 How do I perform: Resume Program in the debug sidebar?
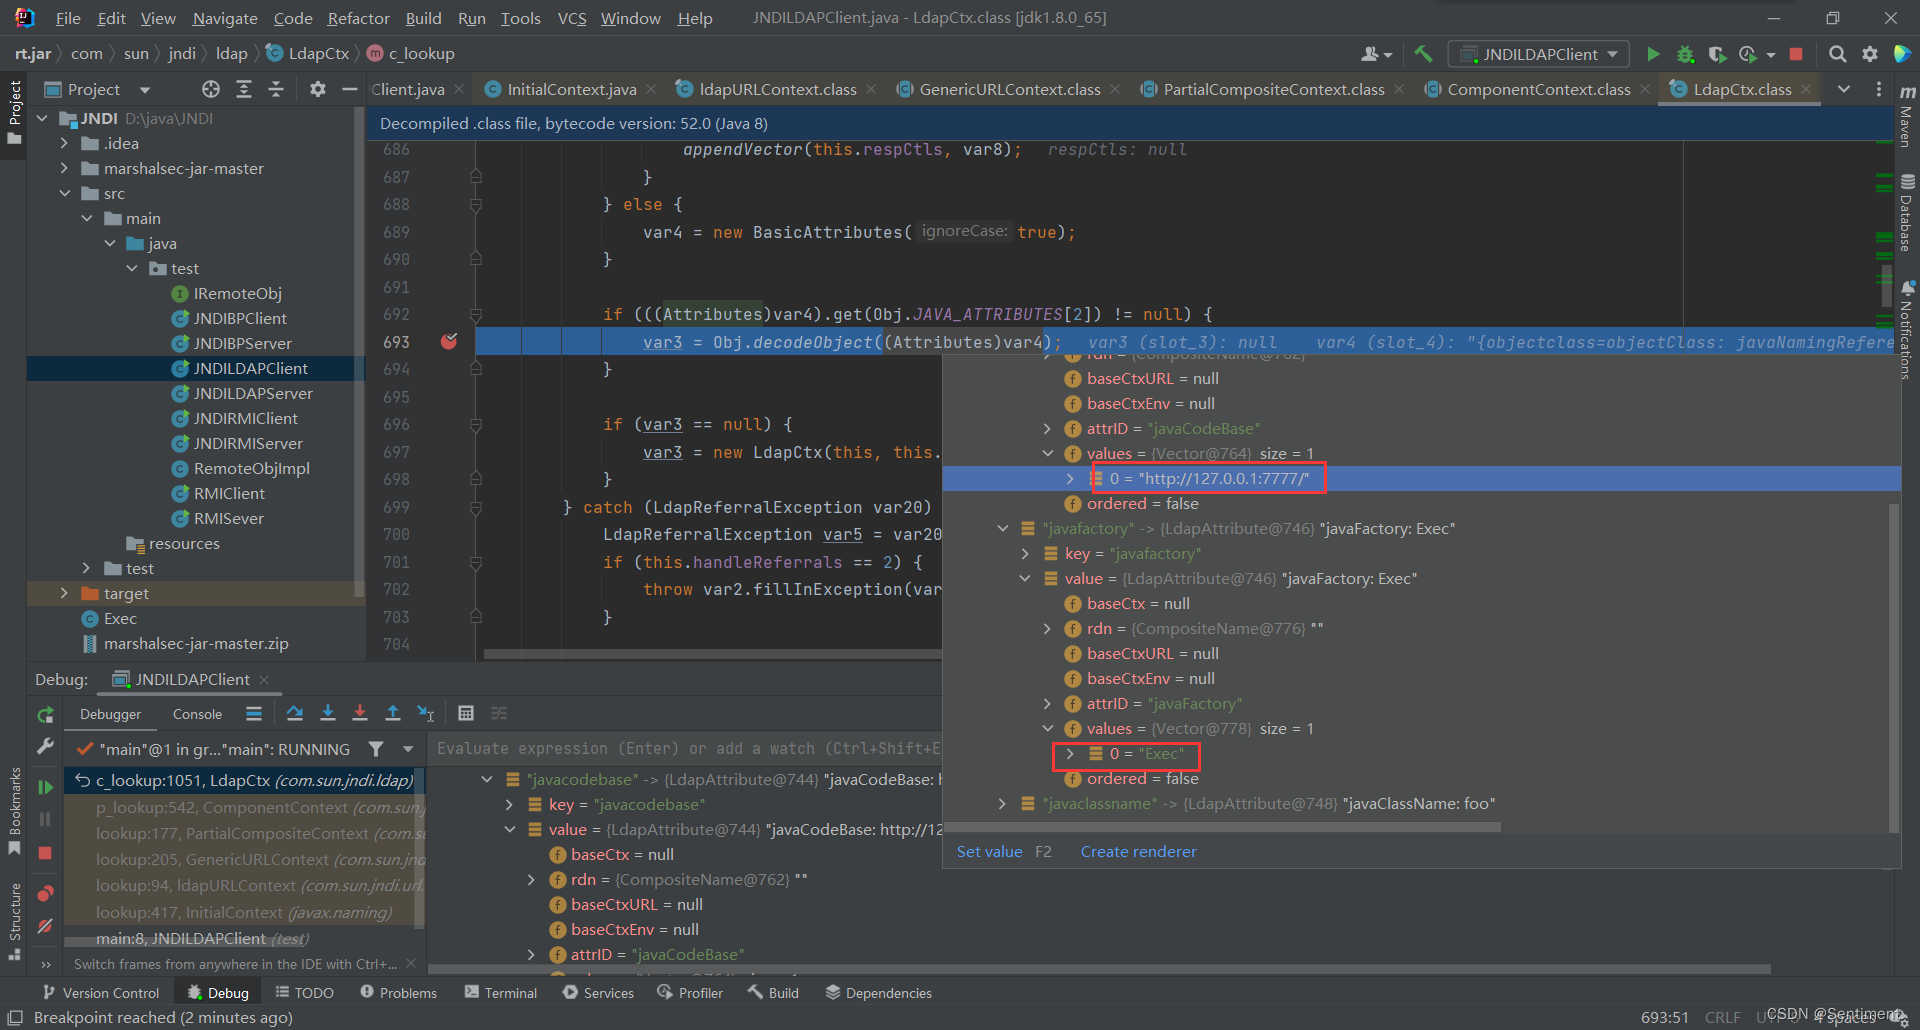click(45, 787)
